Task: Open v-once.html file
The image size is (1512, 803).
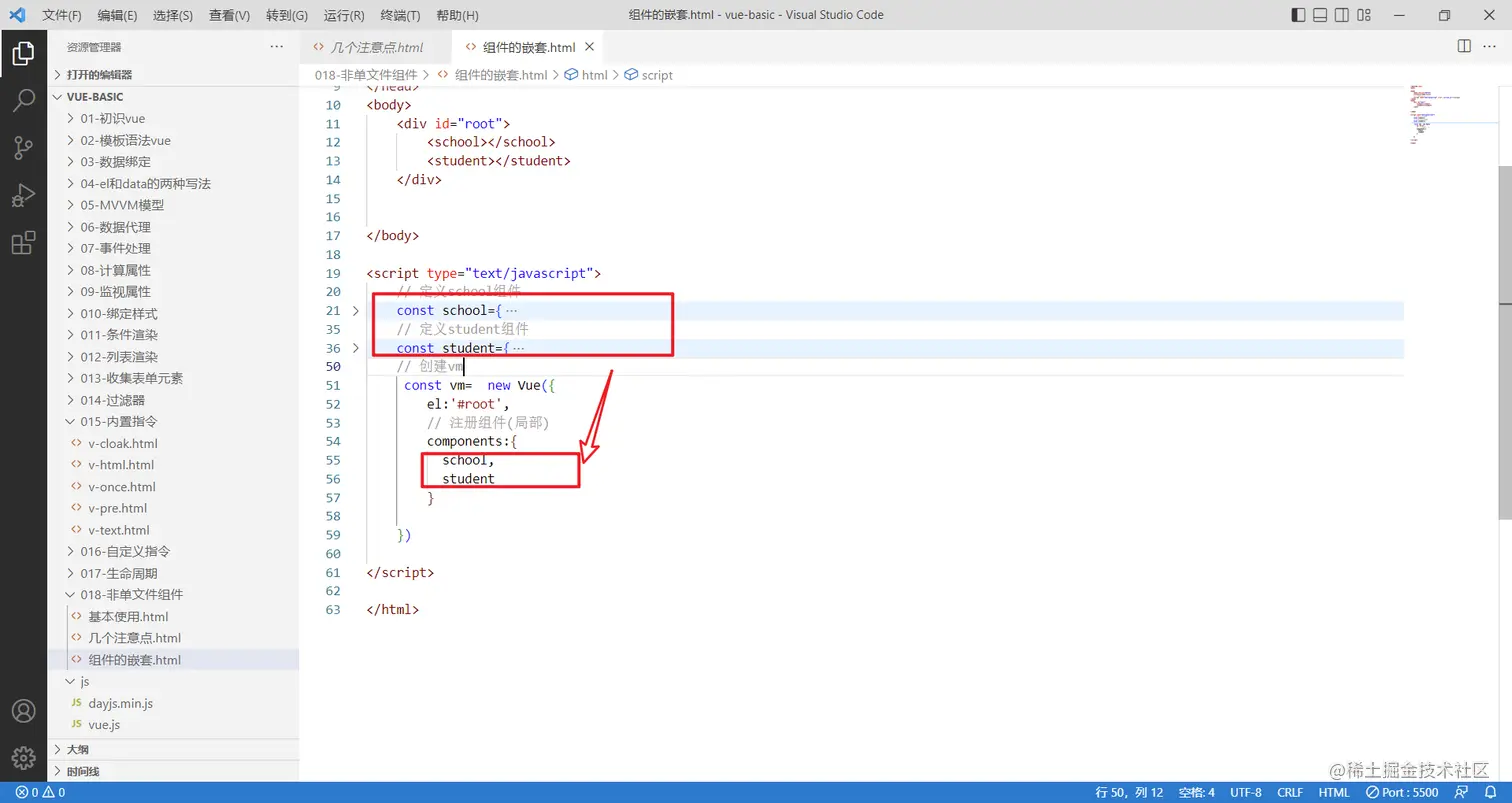Action: pyautogui.click(x=174, y=487)
